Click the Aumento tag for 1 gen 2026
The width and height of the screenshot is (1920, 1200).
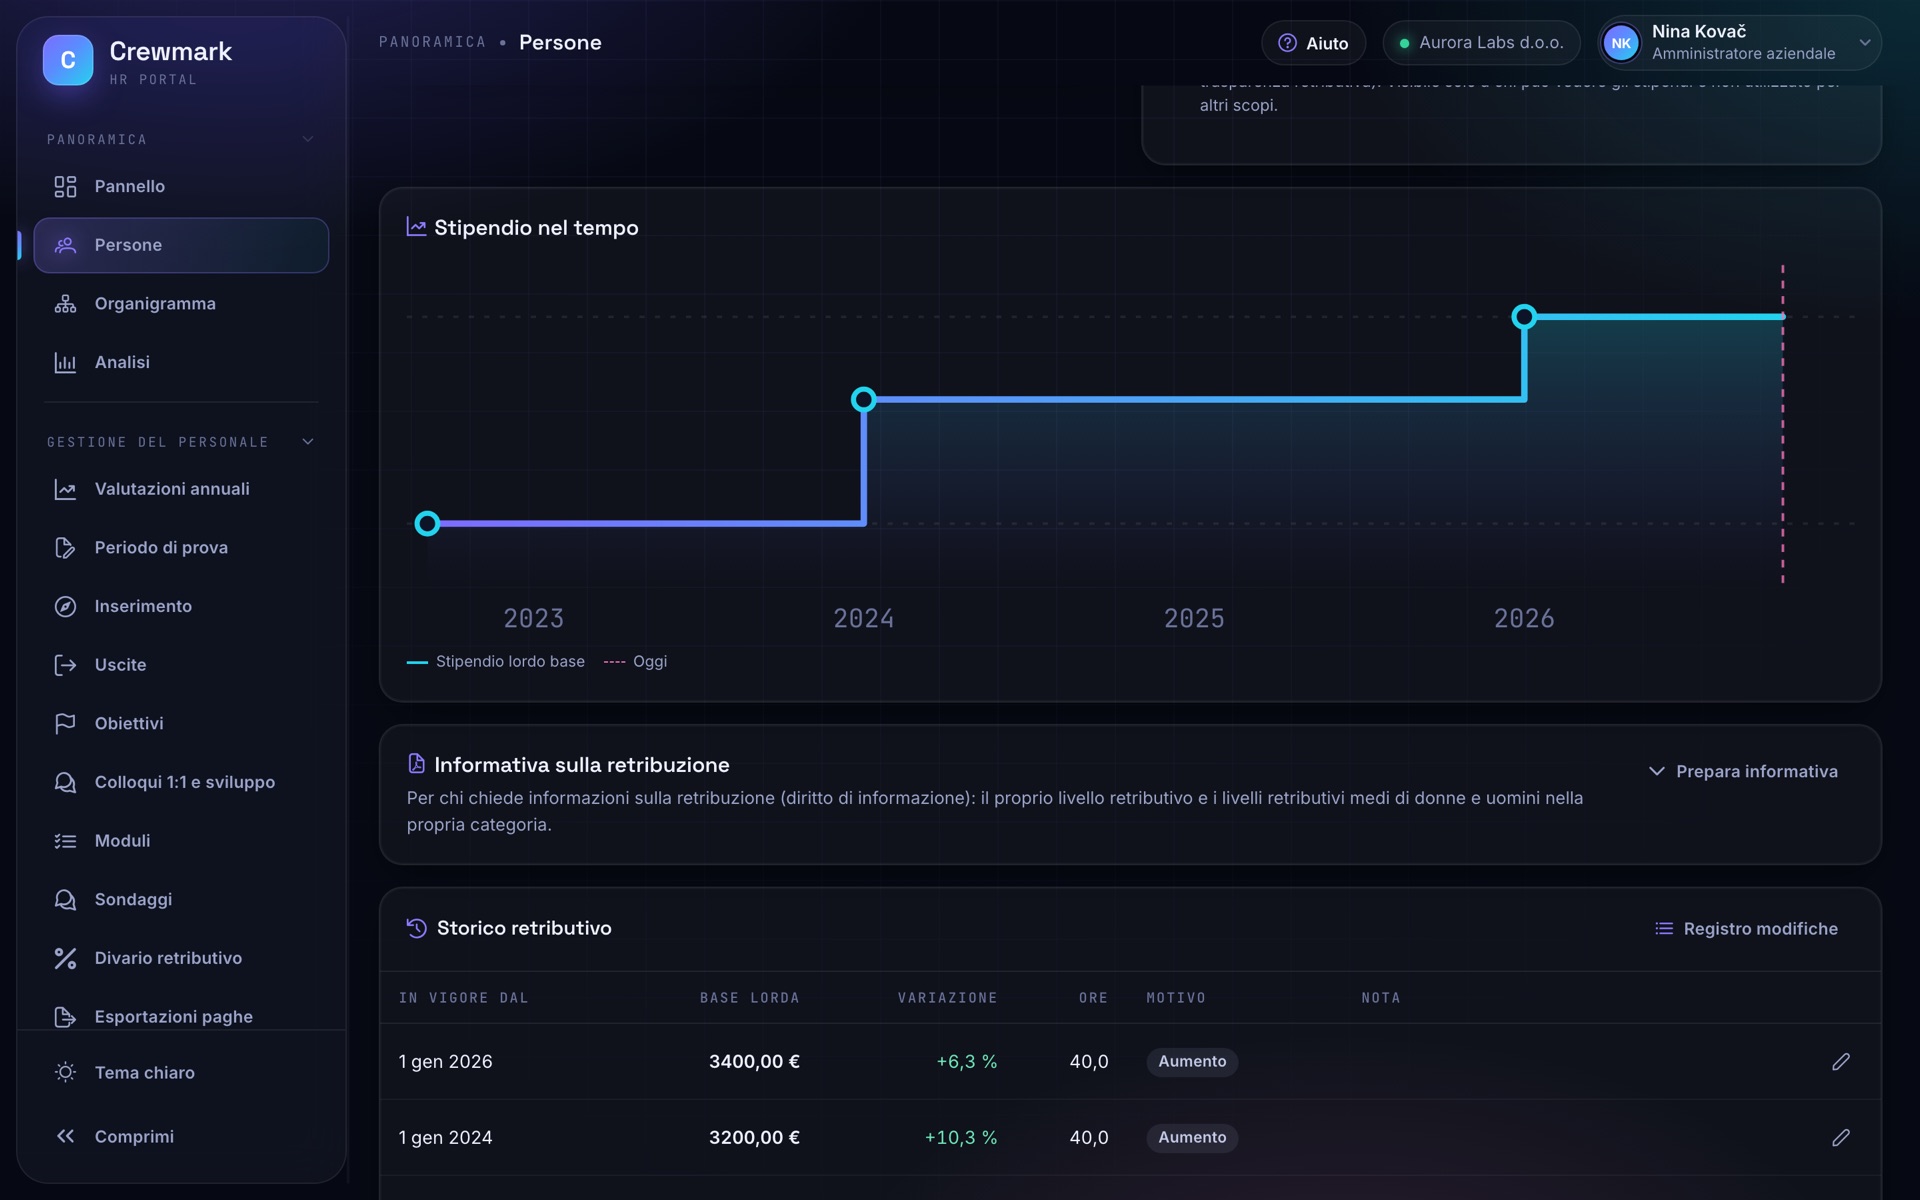1192,1062
